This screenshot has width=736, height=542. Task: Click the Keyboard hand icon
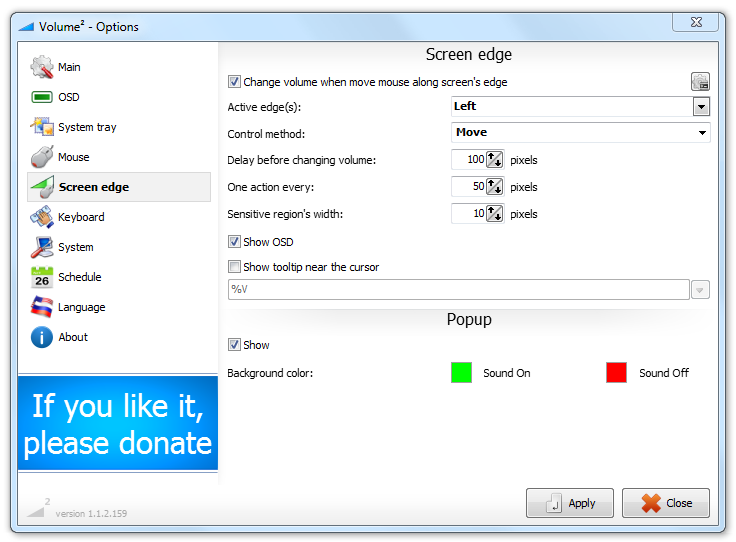42,217
